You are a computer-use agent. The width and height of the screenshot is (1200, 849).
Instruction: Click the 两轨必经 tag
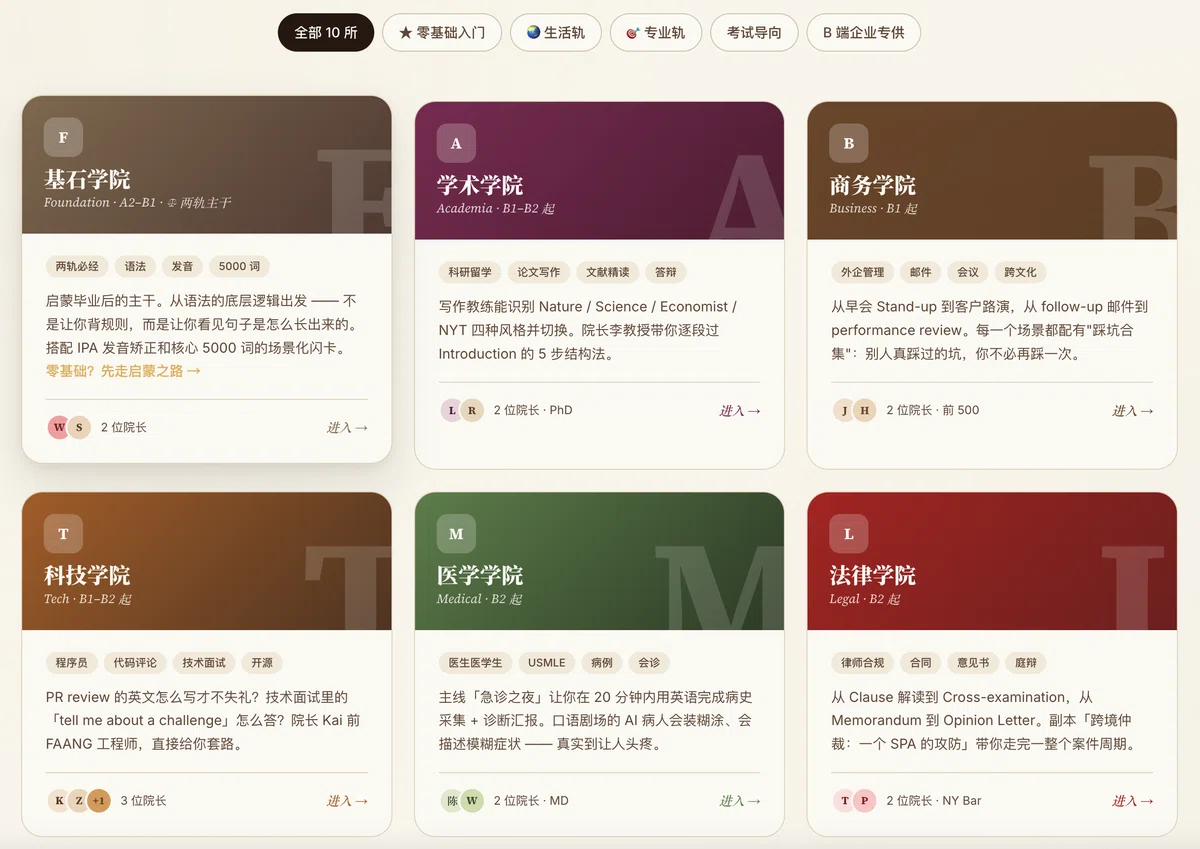click(77, 266)
